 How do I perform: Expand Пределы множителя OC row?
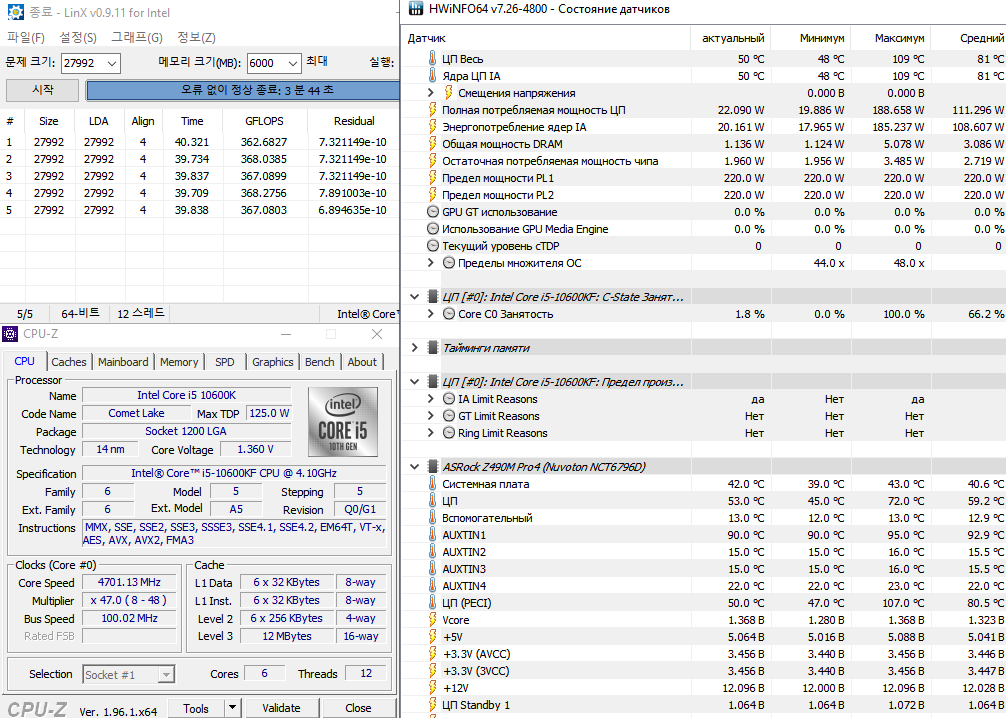tap(431, 263)
